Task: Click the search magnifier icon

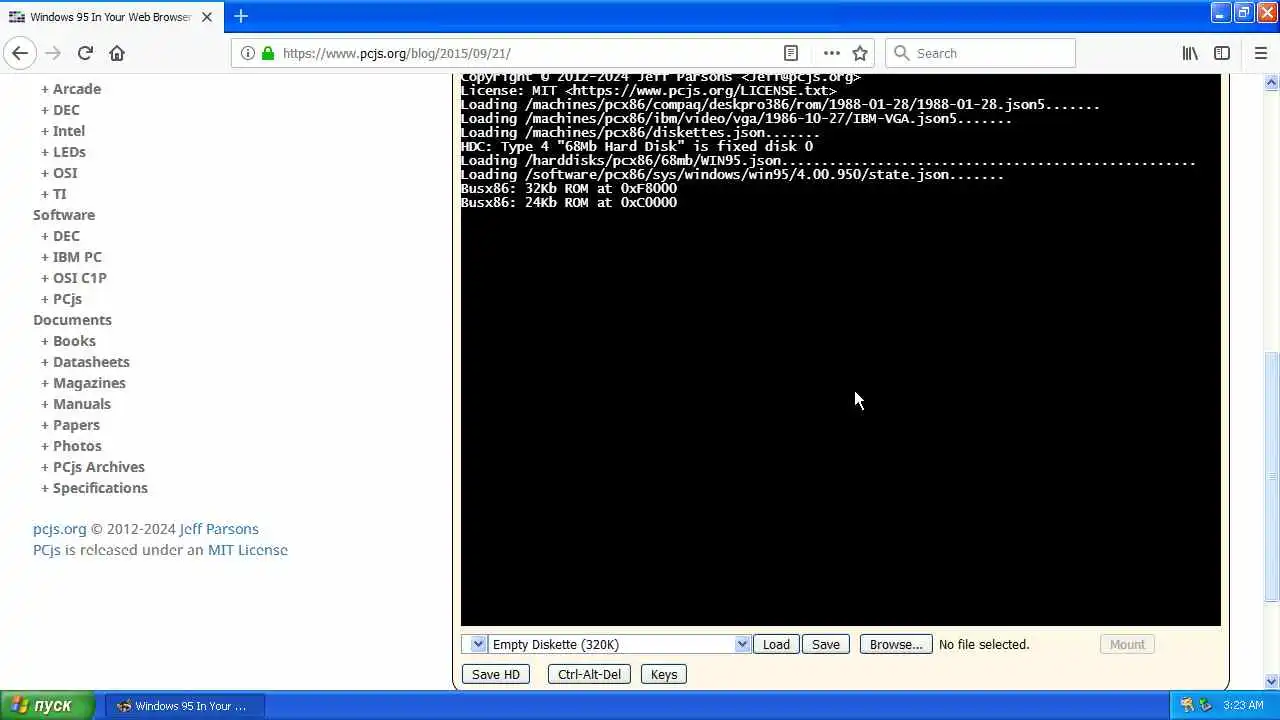Action: click(x=901, y=53)
